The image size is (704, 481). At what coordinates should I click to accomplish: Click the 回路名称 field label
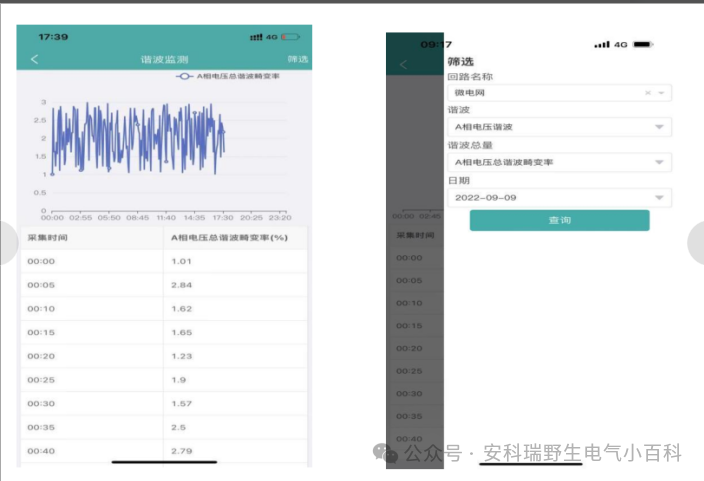coord(470,77)
